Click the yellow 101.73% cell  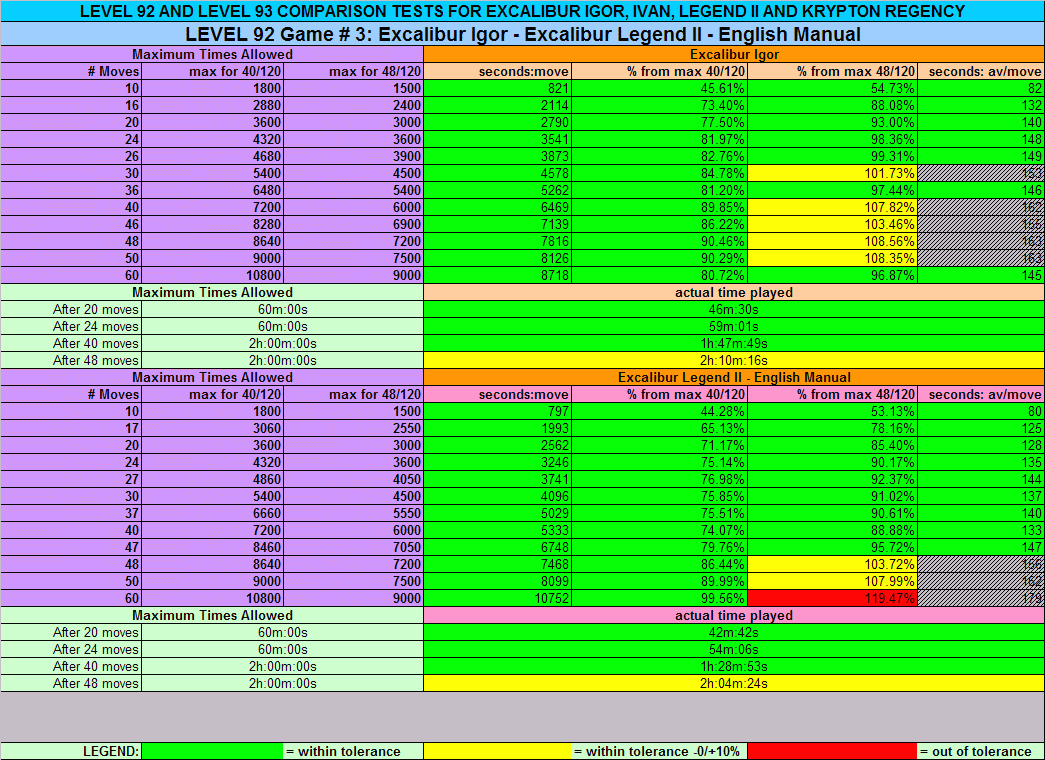pos(832,173)
